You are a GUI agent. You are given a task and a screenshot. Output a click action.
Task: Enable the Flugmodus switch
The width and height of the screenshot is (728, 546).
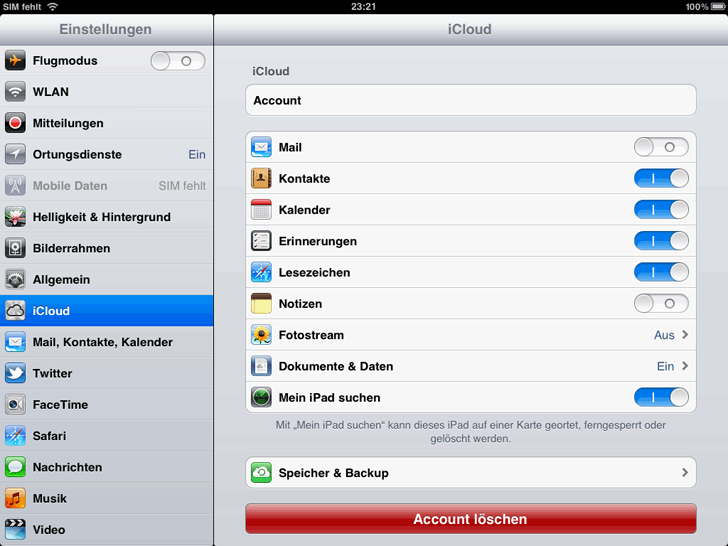[177, 61]
